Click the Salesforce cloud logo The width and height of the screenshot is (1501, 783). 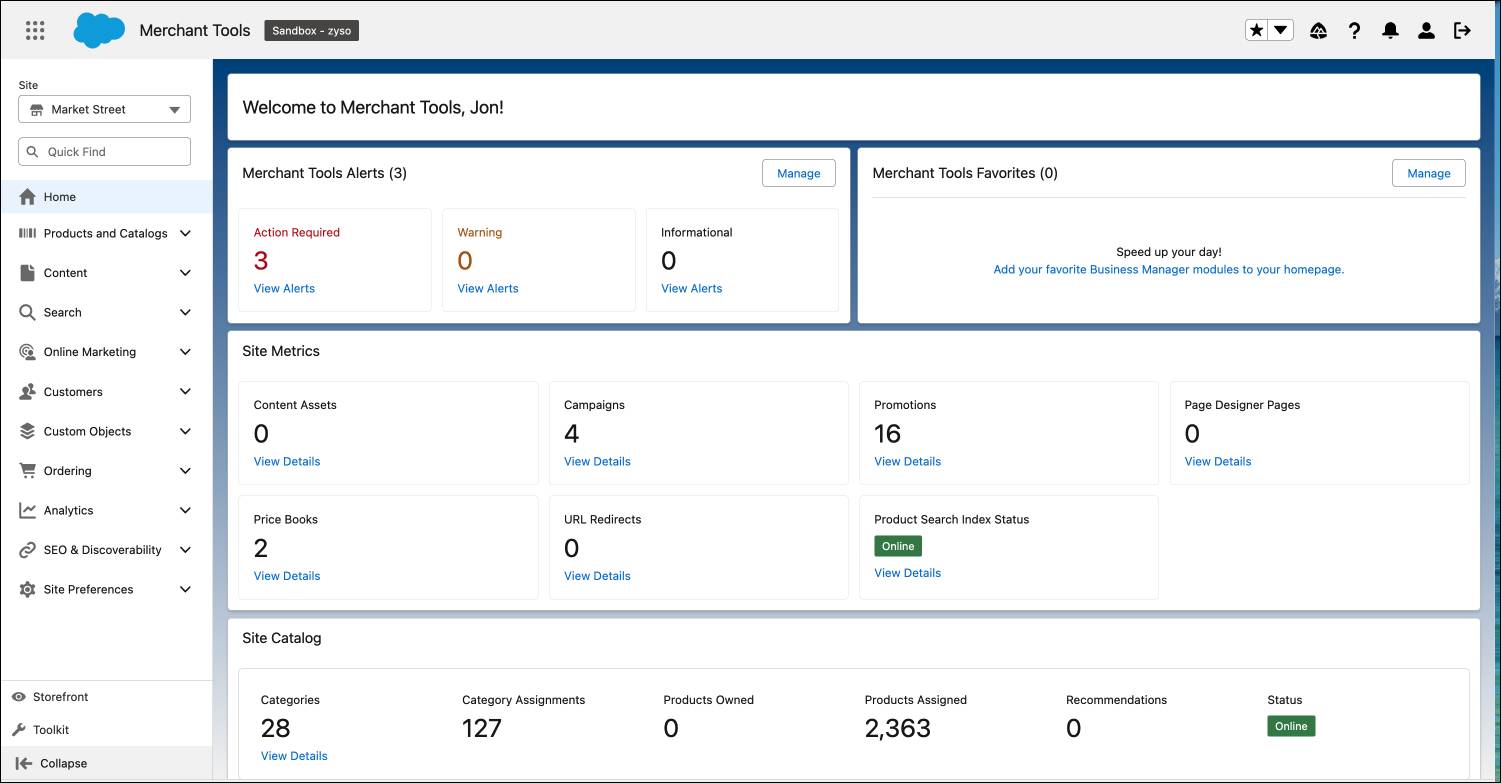click(99, 30)
